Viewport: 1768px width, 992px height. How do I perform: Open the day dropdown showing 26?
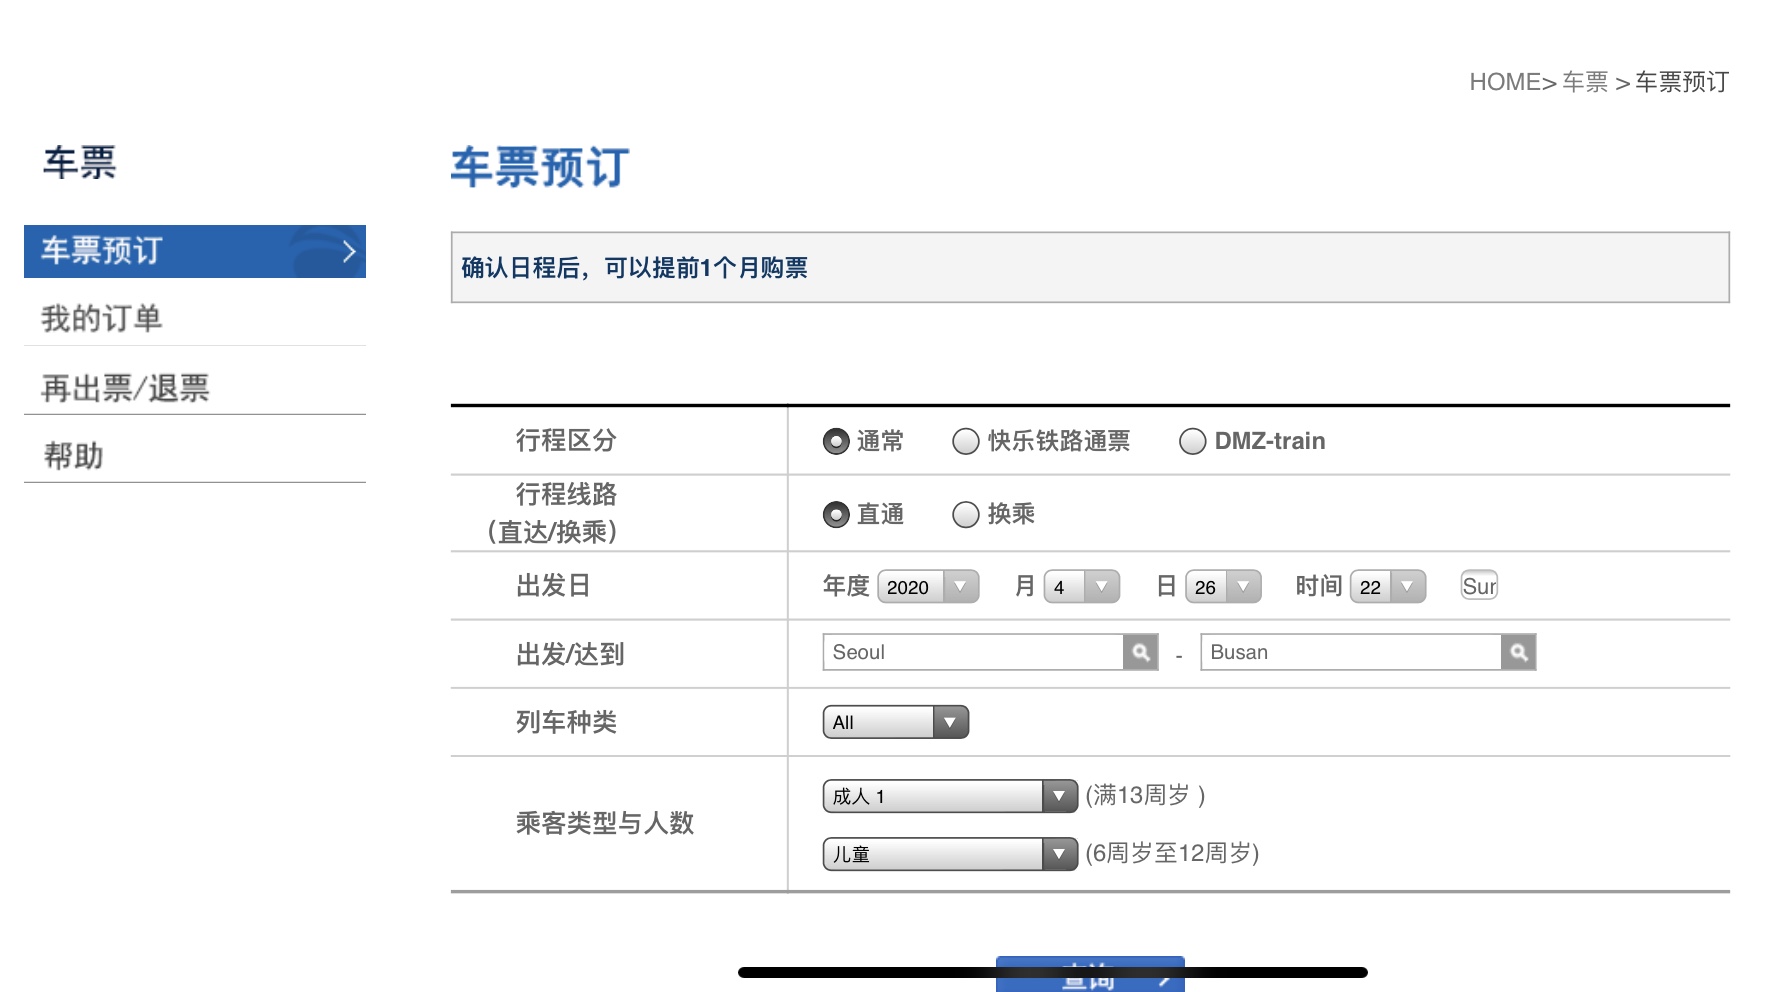click(x=1223, y=587)
